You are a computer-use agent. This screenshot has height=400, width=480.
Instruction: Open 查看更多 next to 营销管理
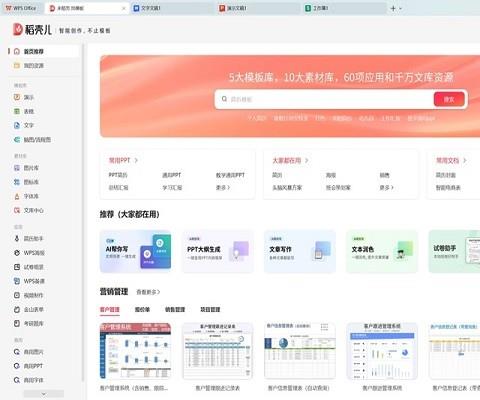point(148,292)
